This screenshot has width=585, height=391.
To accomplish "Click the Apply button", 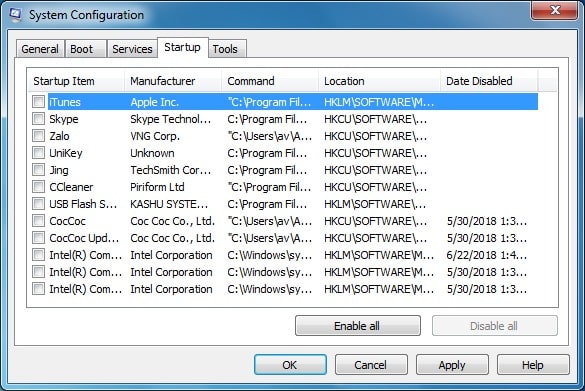I will coord(452,365).
